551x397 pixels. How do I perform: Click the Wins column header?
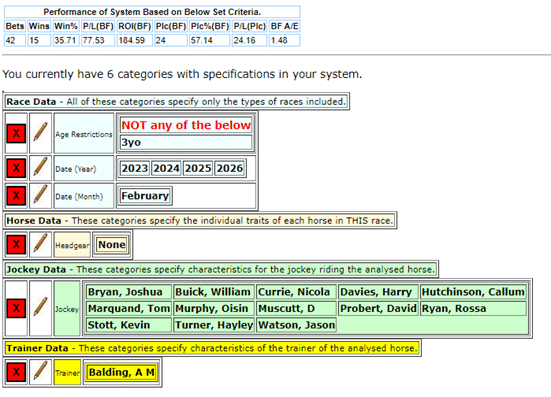click(x=39, y=26)
